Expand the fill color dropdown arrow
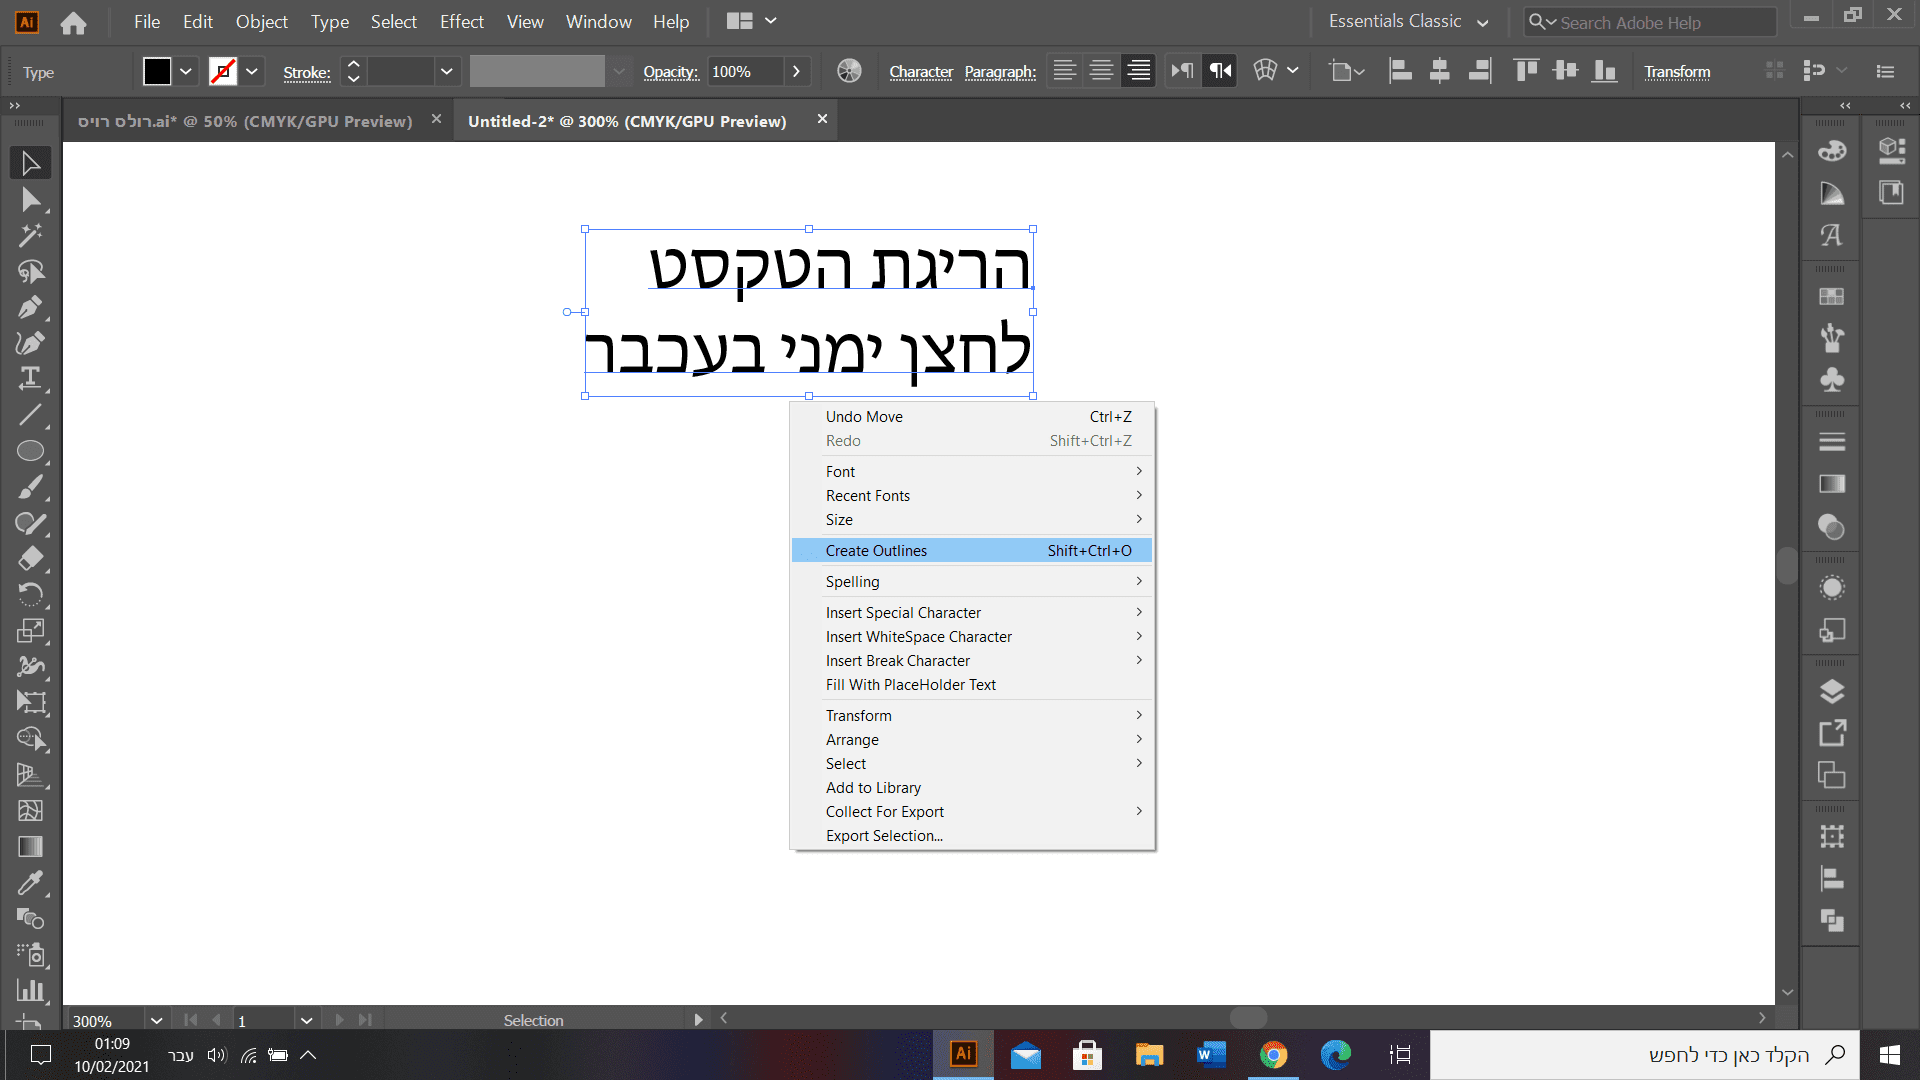This screenshot has width=1920, height=1080. click(x=186, y=71)
